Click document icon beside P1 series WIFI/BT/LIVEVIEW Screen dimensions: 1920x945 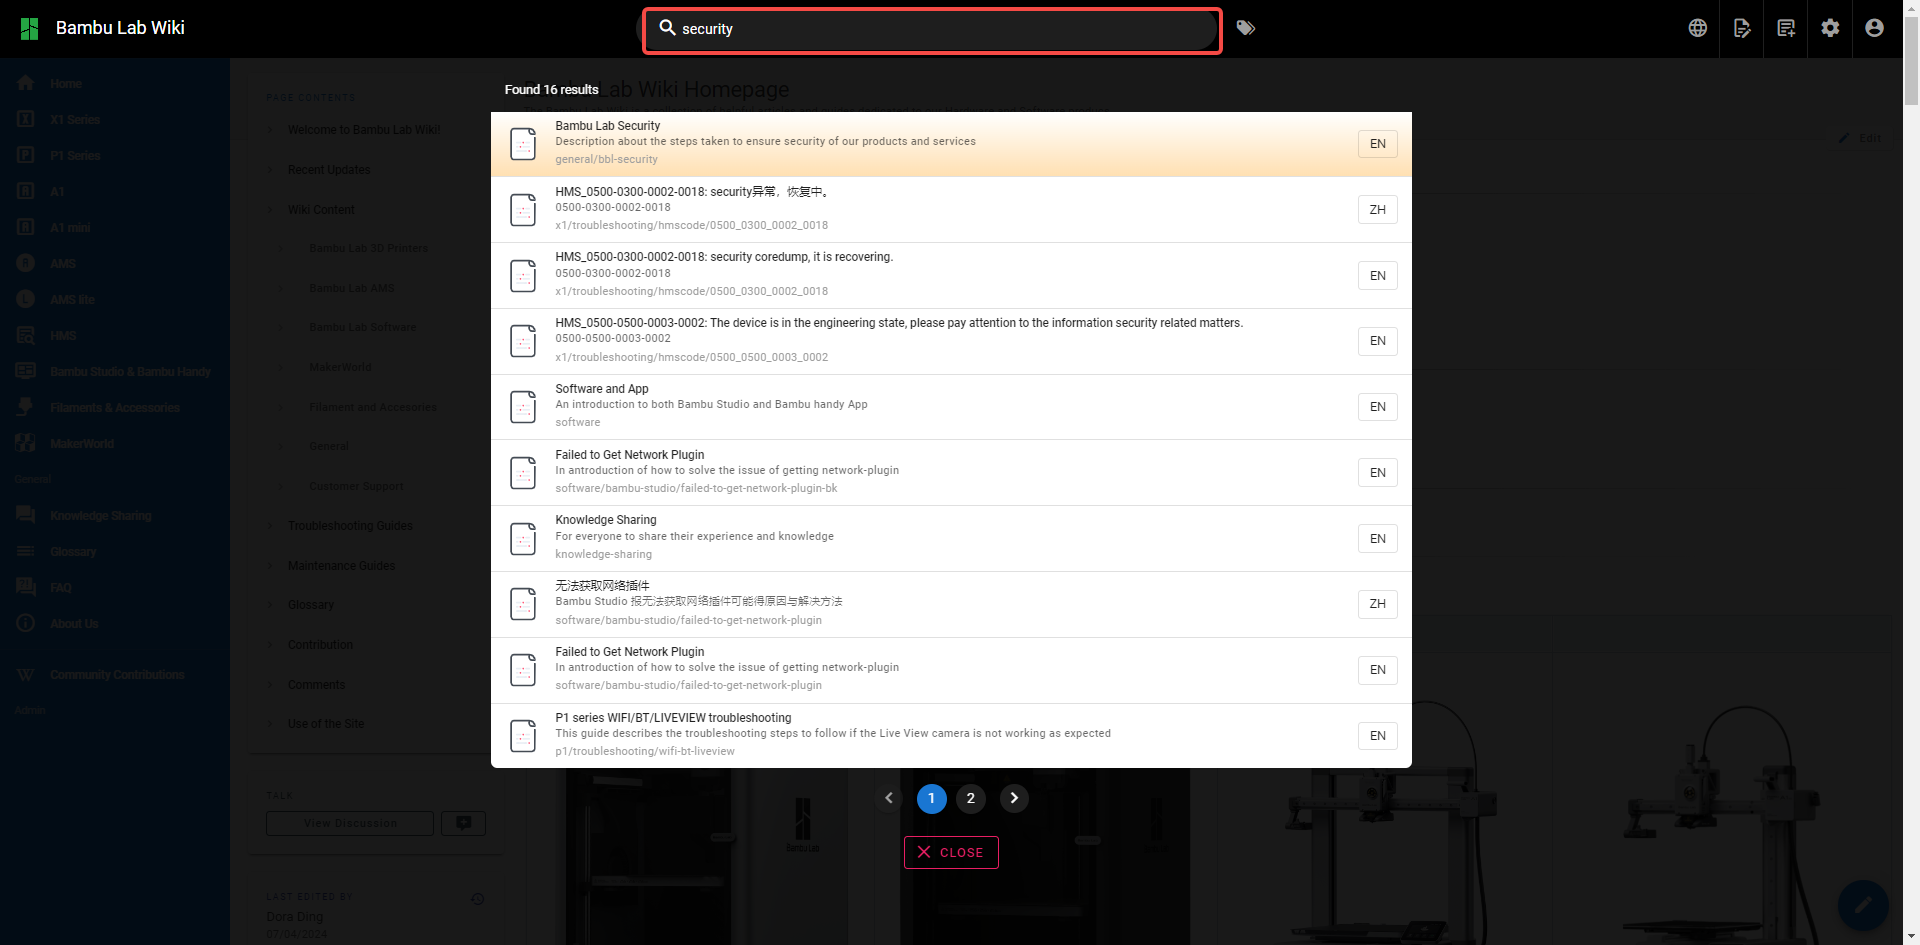click(523, 736)
